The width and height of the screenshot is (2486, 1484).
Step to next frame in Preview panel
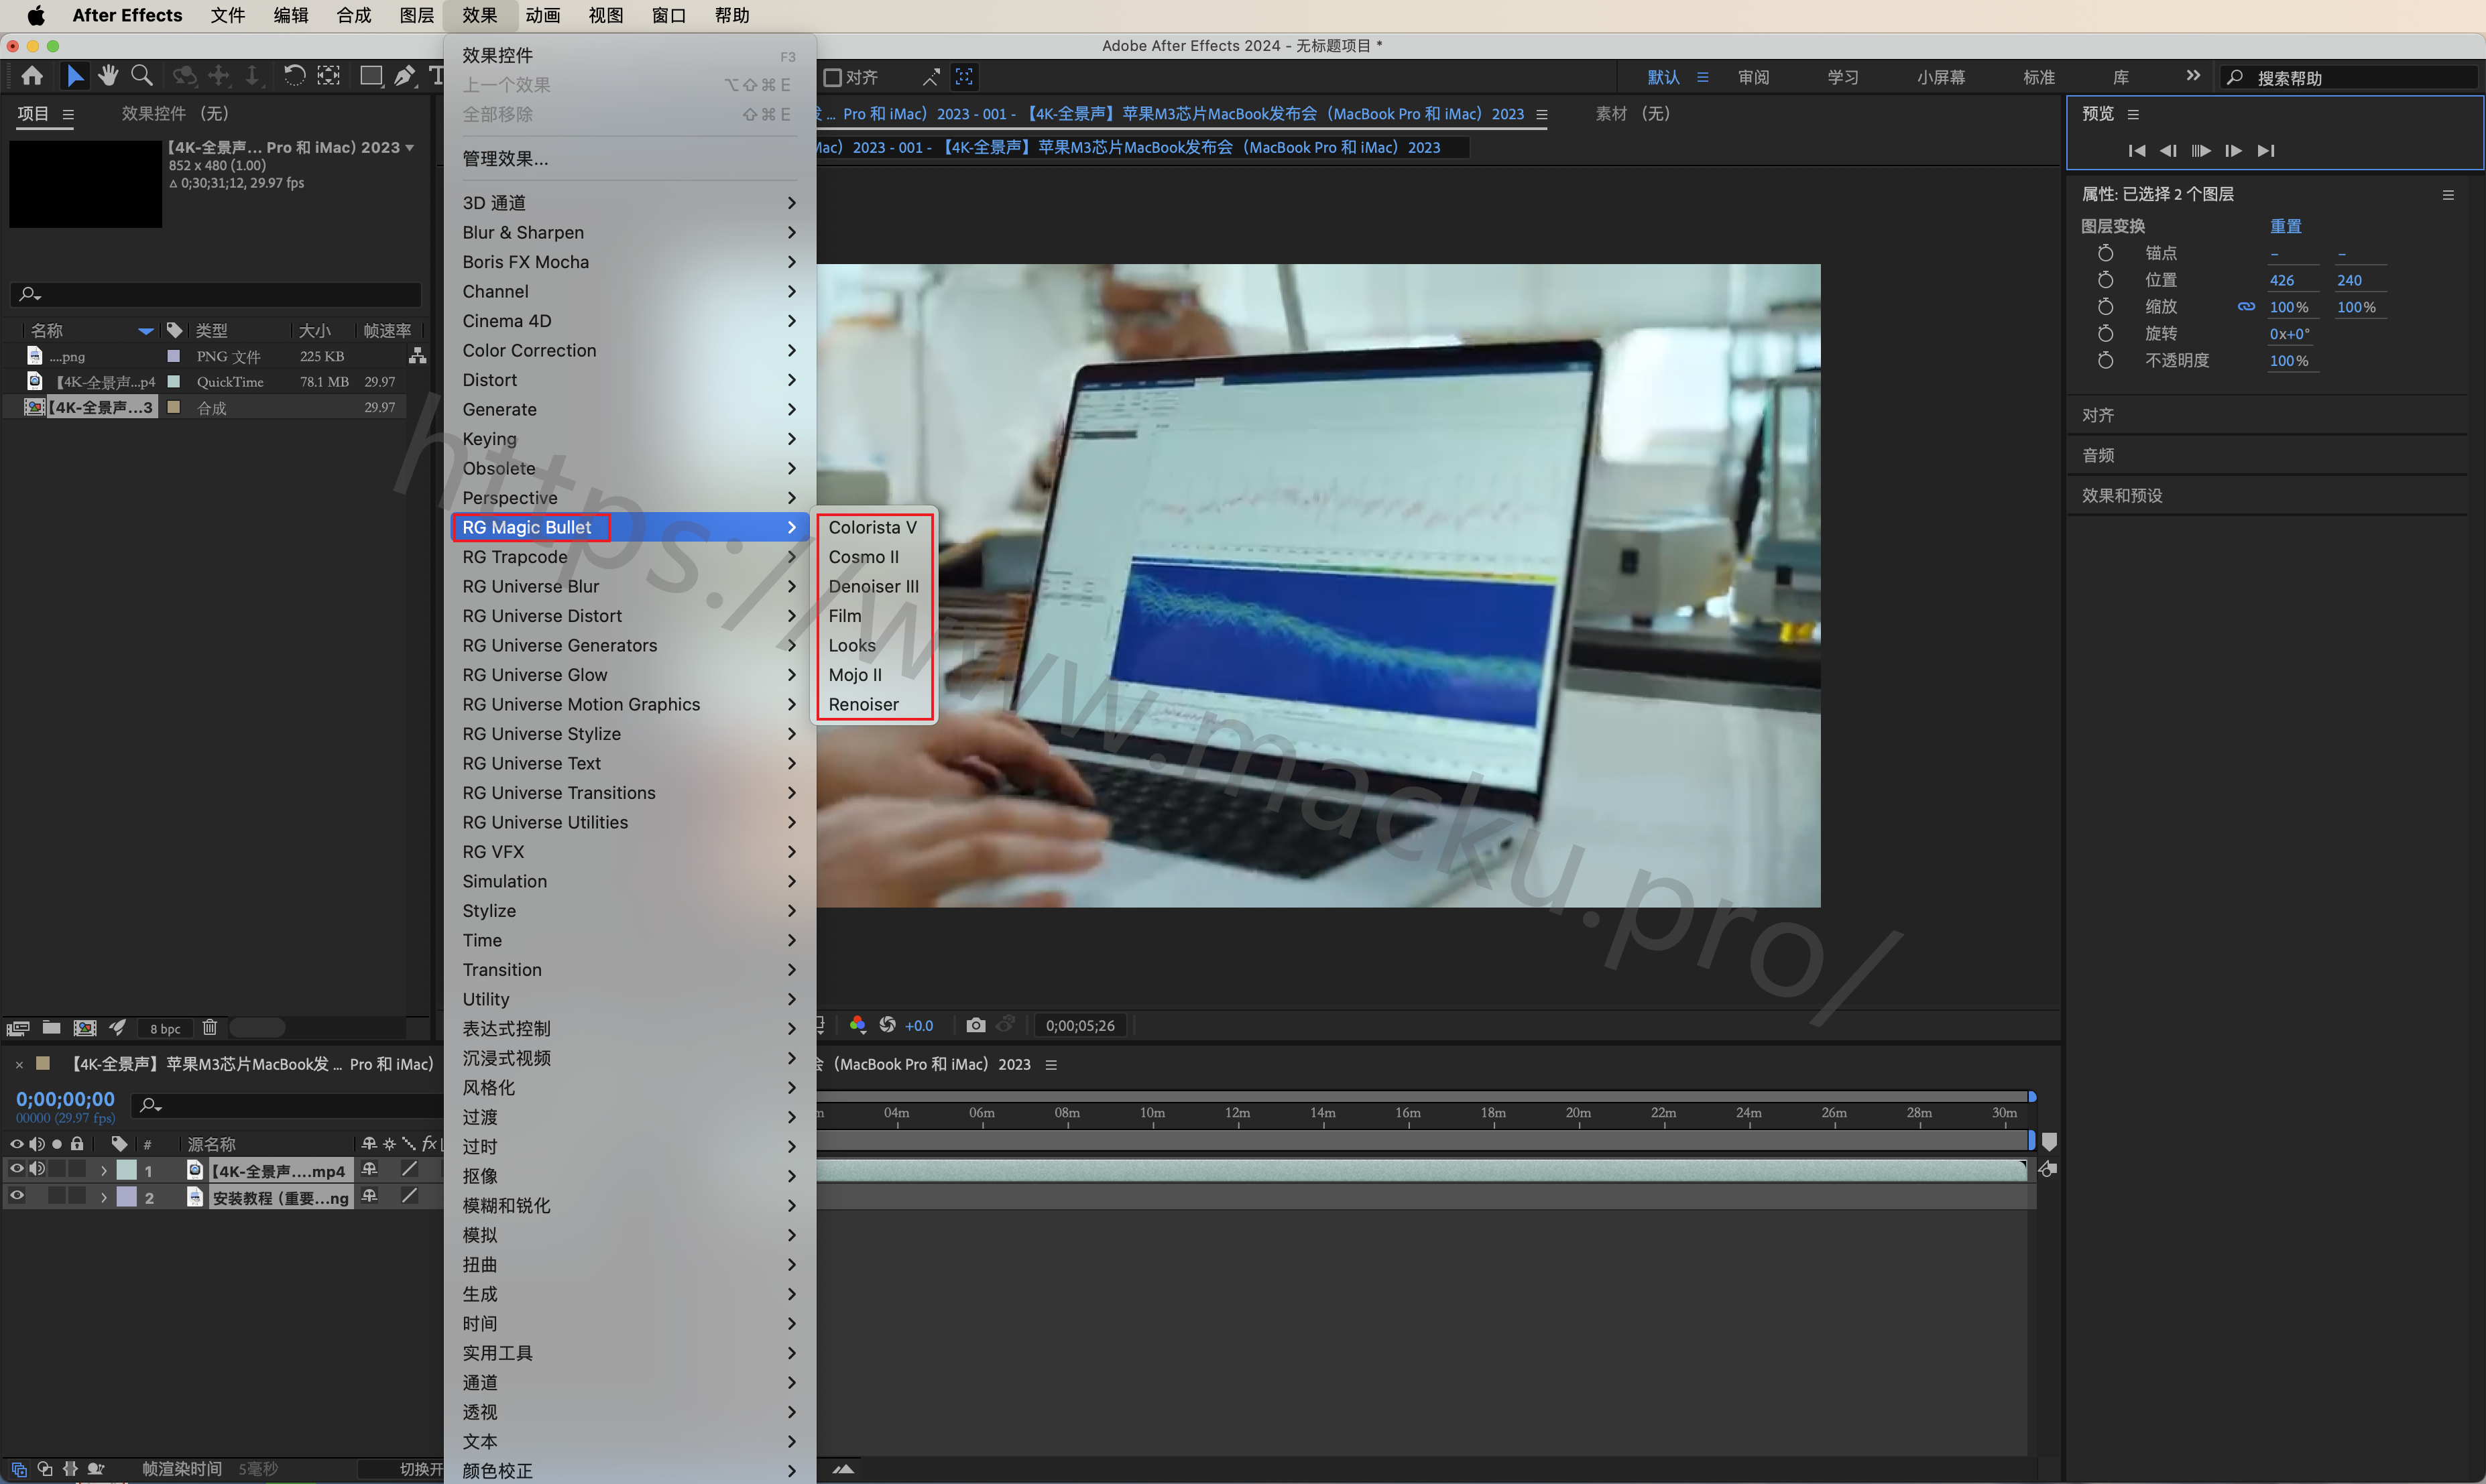2233,151
